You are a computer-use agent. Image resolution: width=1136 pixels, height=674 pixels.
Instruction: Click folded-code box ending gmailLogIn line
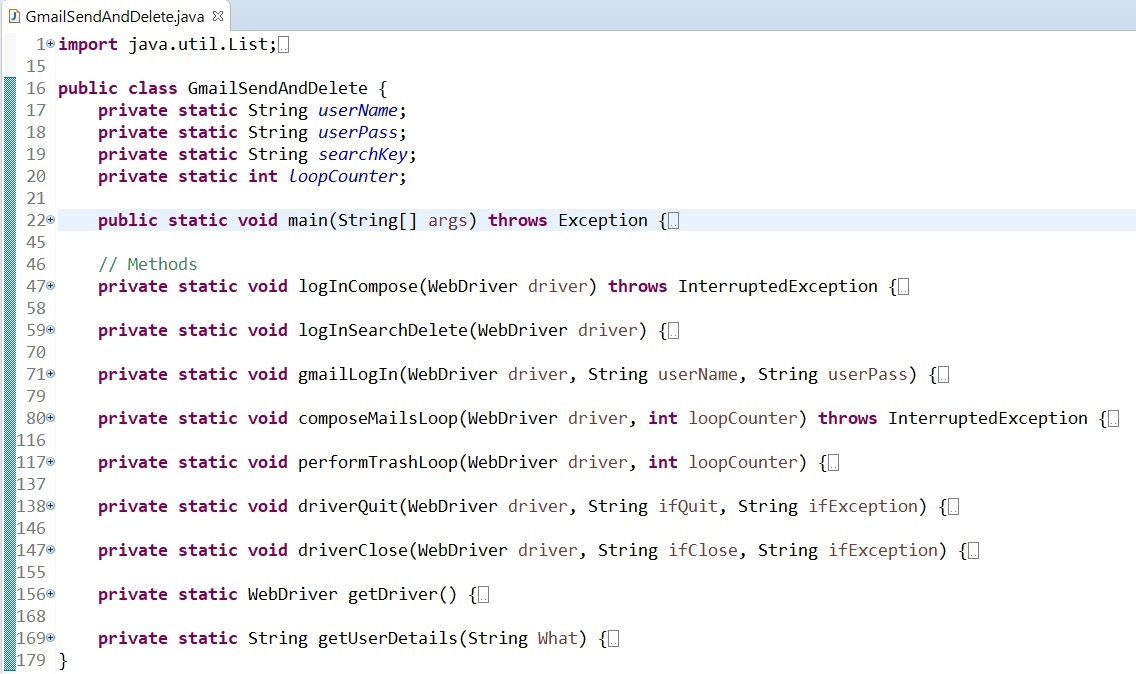[943, 375]
